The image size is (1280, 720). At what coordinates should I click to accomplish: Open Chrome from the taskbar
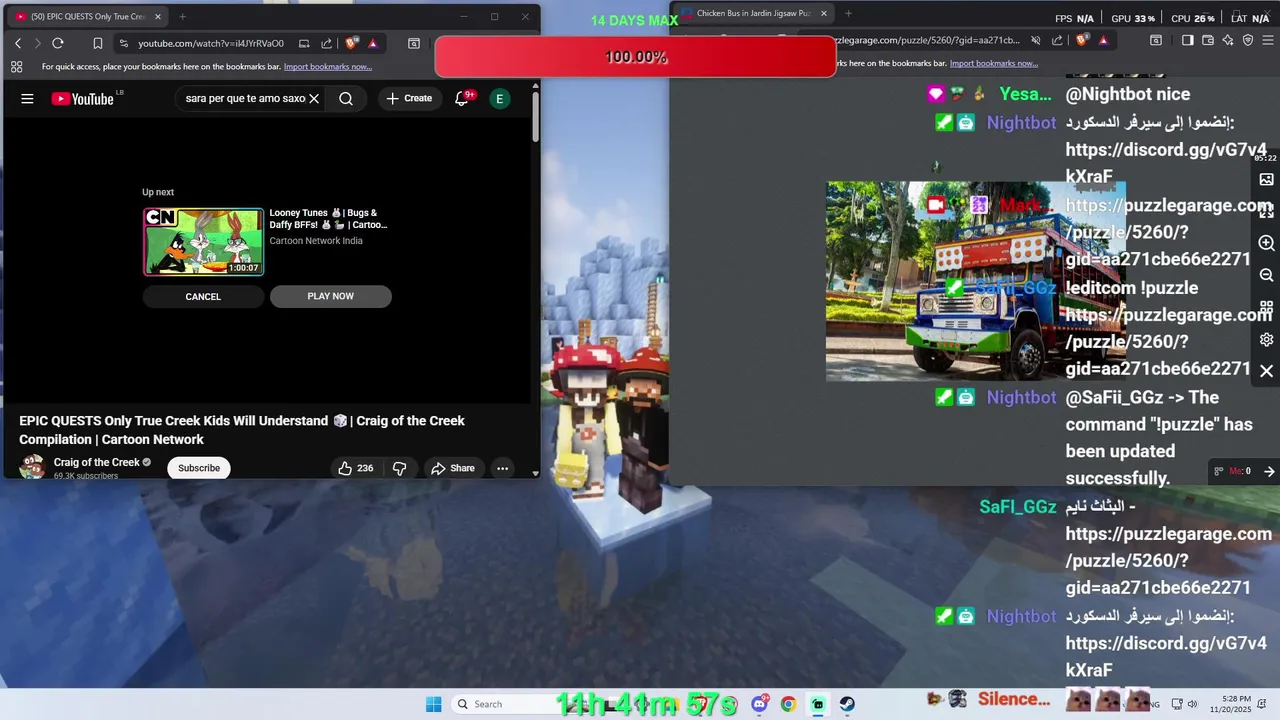click(788, 704)
